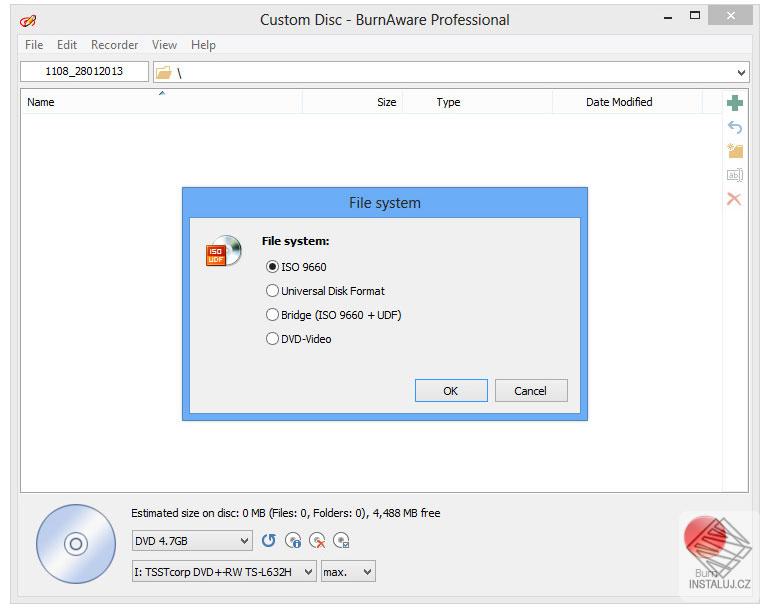Viewport: 770px width, 611px height.
Task: Sort by Date Modified column header
Action: (x=628, y=102)
